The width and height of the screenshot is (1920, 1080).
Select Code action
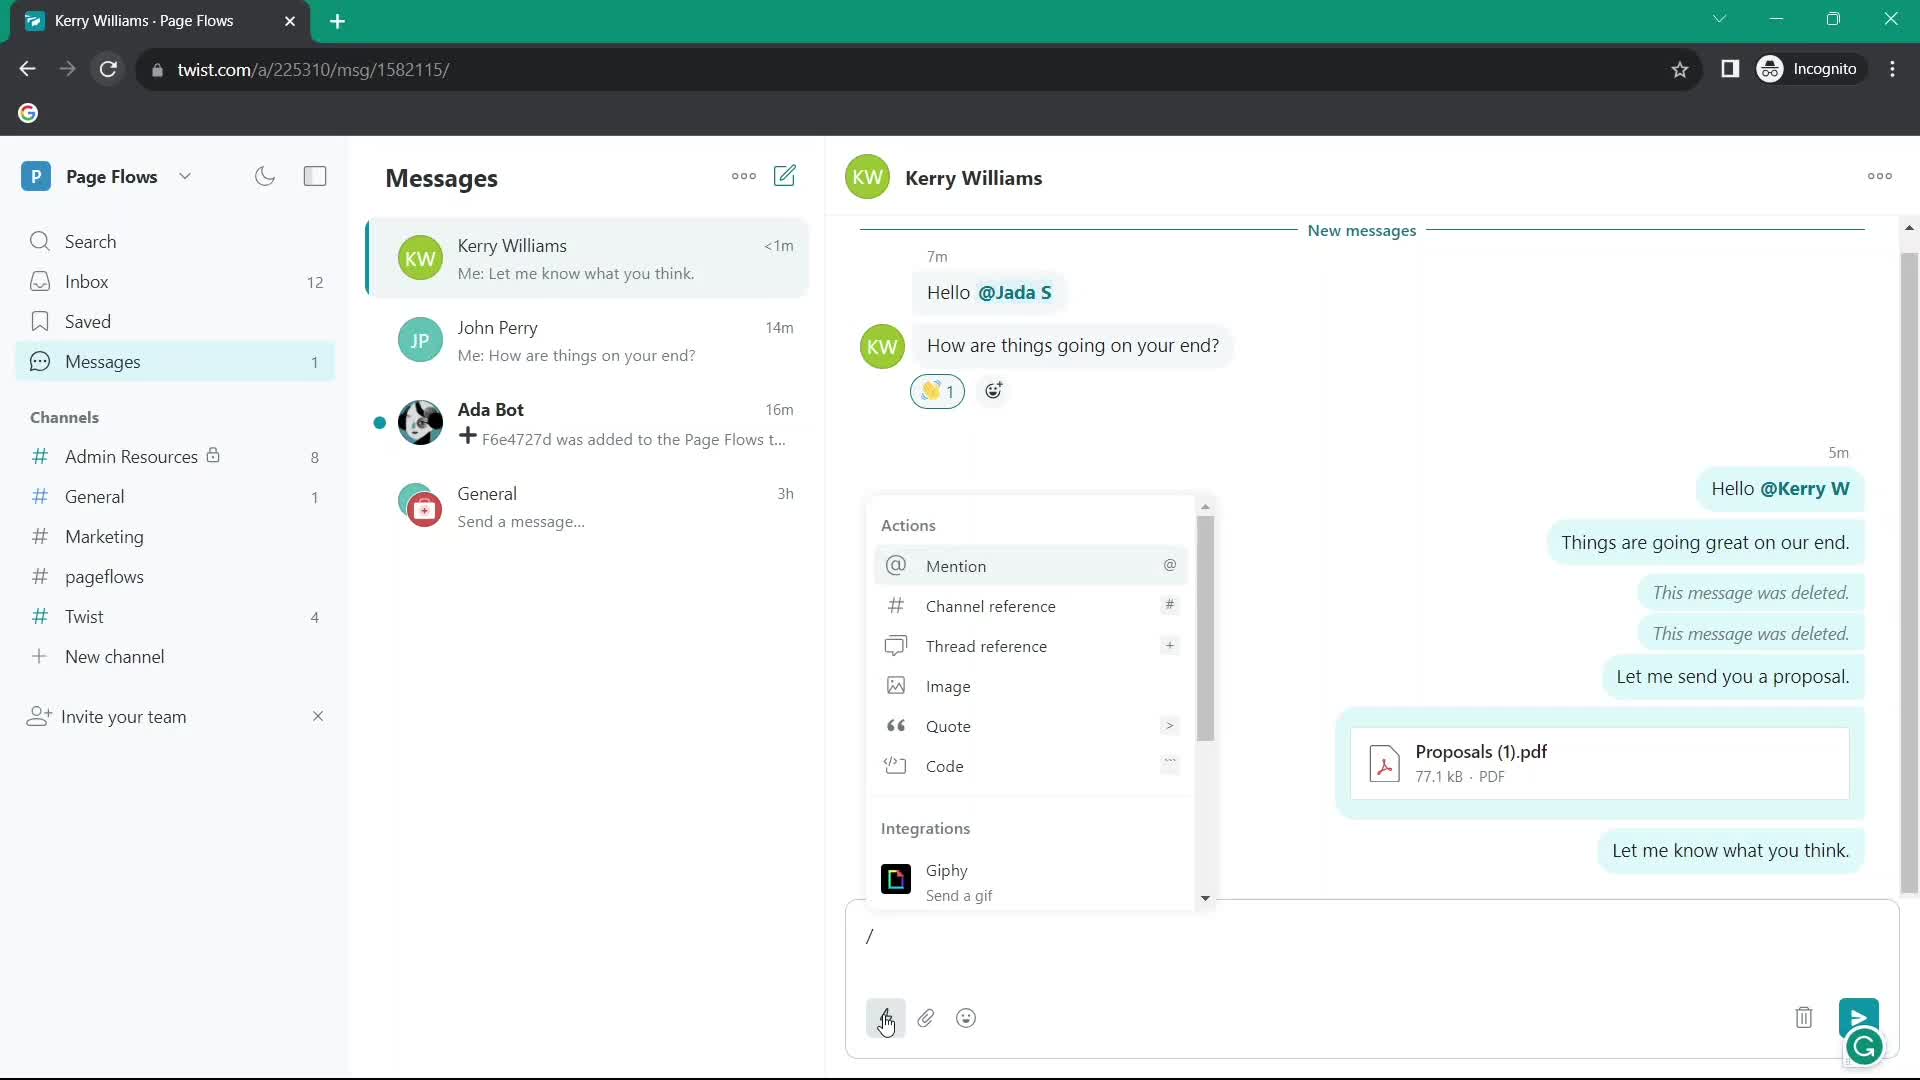1030,765
